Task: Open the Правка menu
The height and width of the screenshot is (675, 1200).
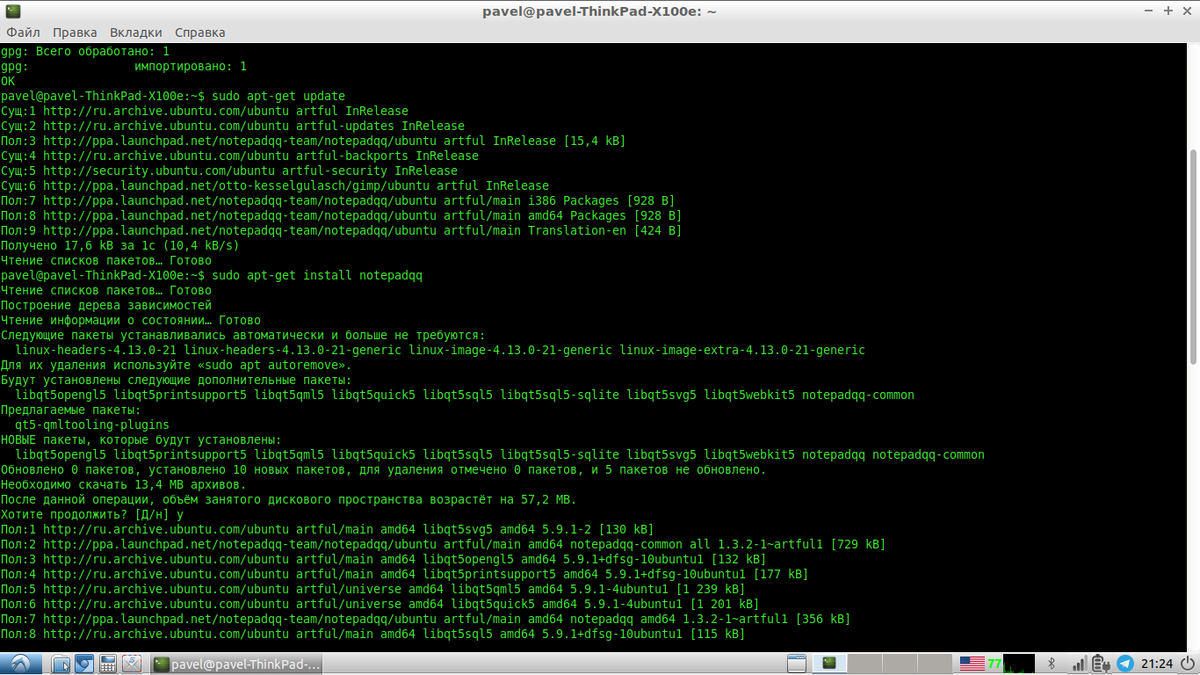Action: 75,33
